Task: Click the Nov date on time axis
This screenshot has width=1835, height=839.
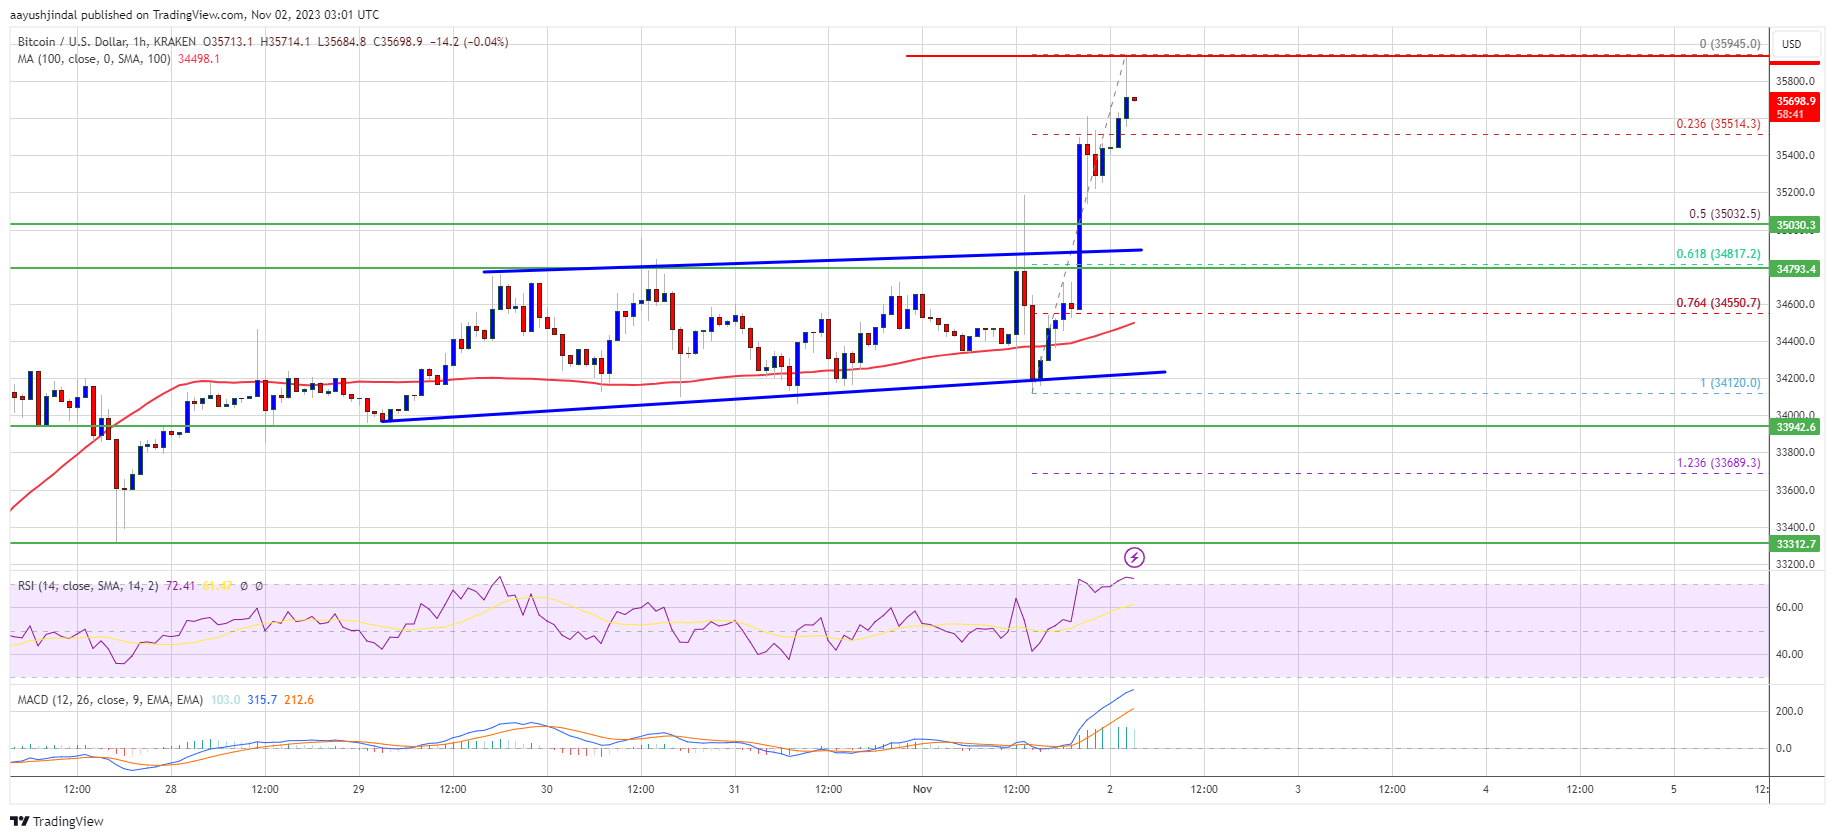Action: tap(922, 789)
